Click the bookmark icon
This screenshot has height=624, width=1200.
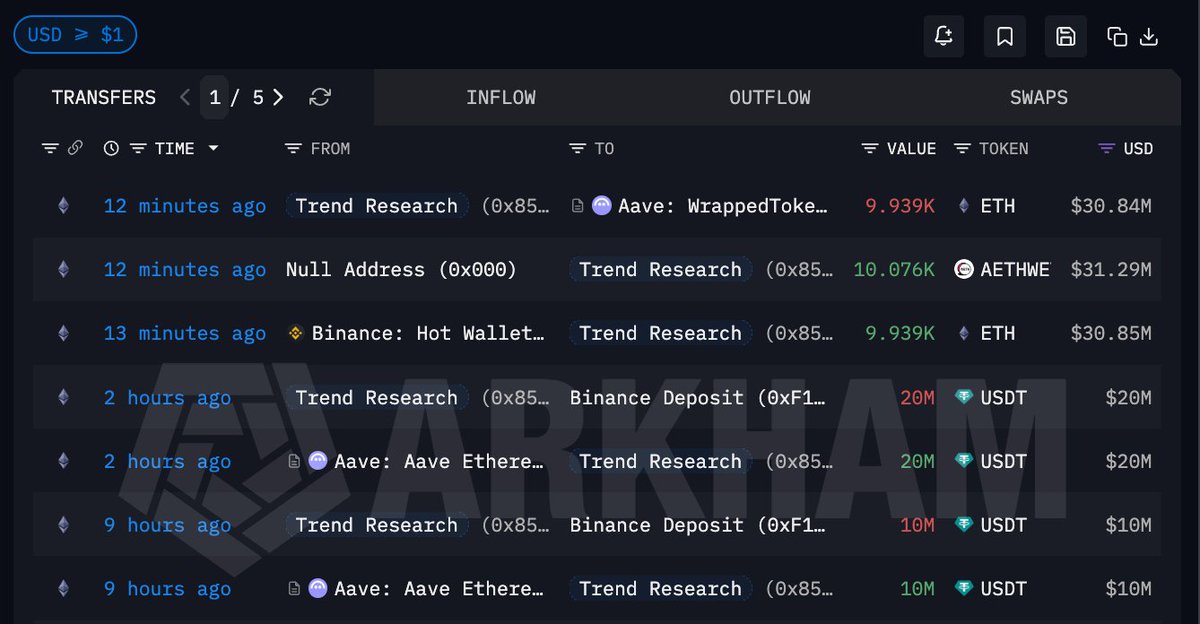(1005, 37)
